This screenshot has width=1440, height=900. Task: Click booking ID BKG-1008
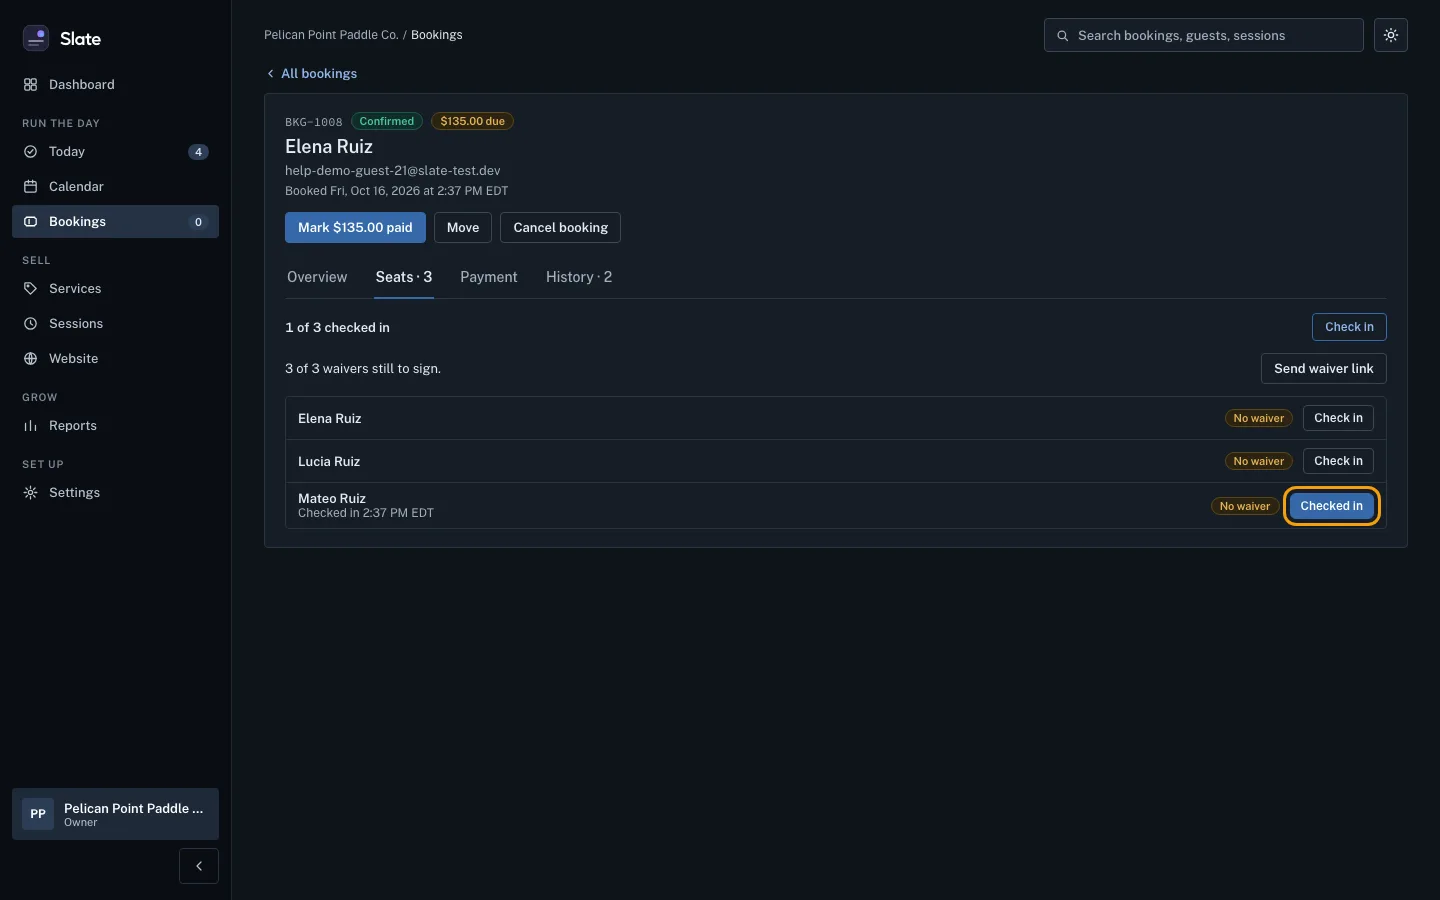(x=314, y=122)
